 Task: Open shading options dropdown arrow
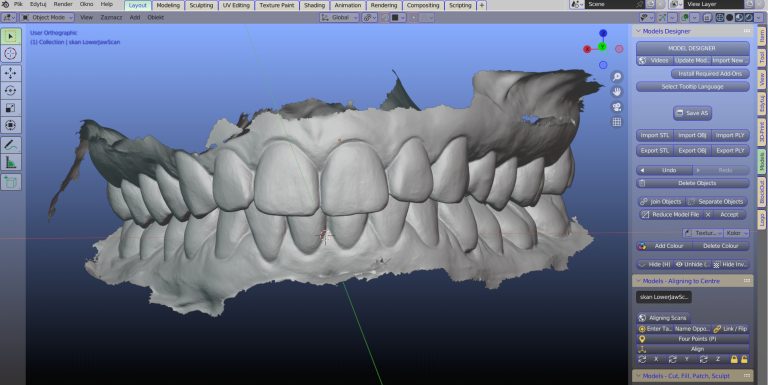[x=758, y=17]
